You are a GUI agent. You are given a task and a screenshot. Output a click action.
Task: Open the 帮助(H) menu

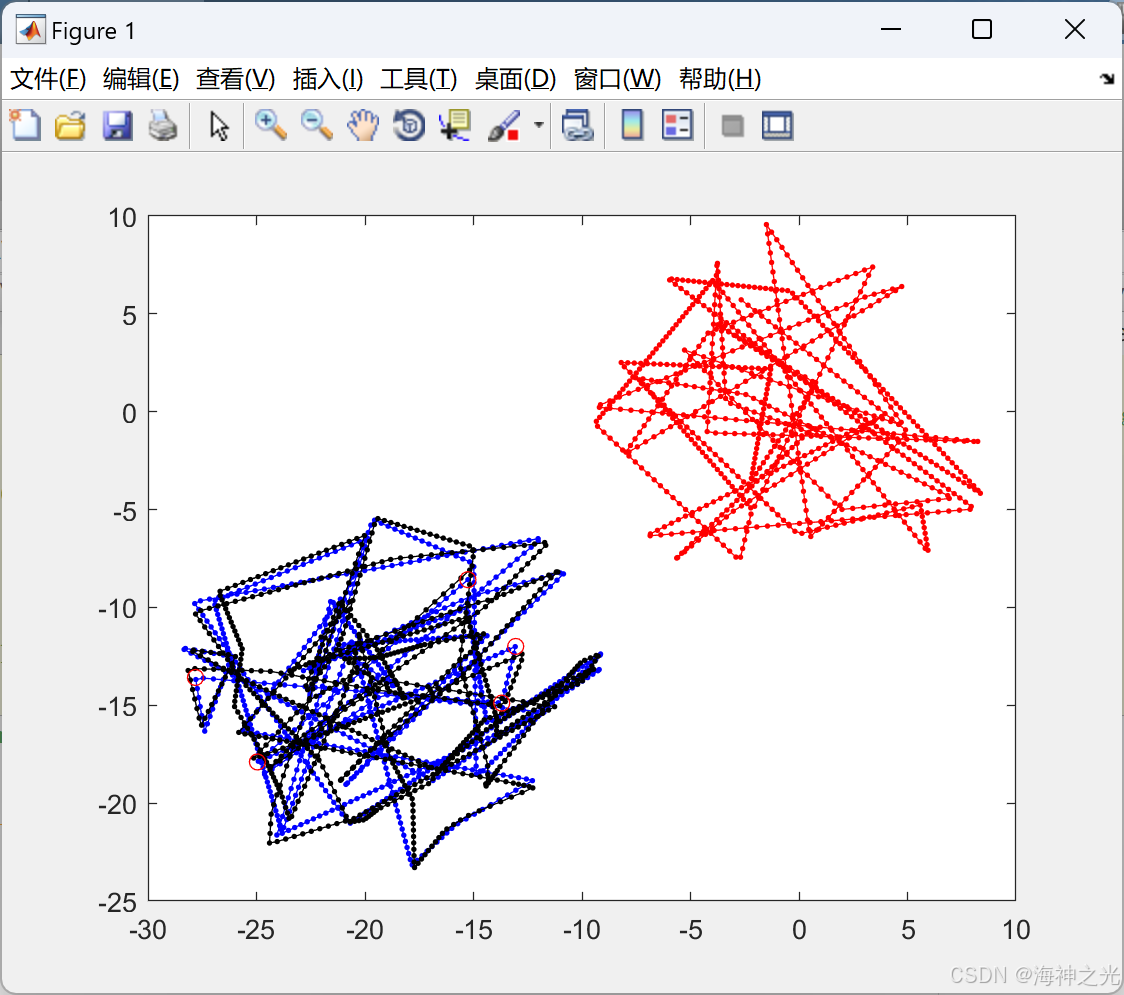click(x=720, y=79)
